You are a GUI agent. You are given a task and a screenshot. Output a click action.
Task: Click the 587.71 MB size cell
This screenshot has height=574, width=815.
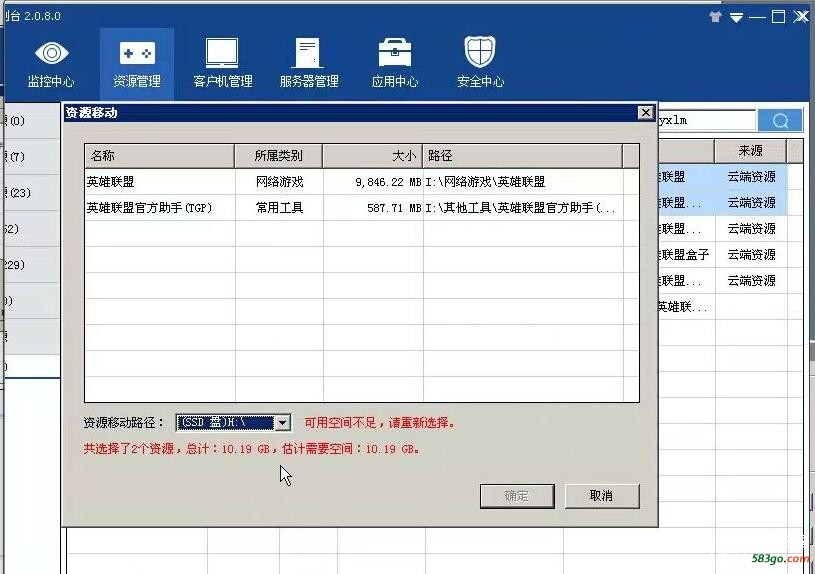coord(394,208)
